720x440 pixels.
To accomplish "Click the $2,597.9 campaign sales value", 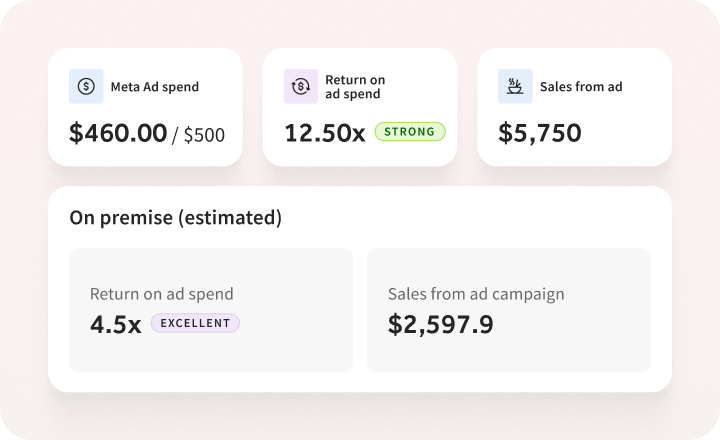I will tap(440, 325).
